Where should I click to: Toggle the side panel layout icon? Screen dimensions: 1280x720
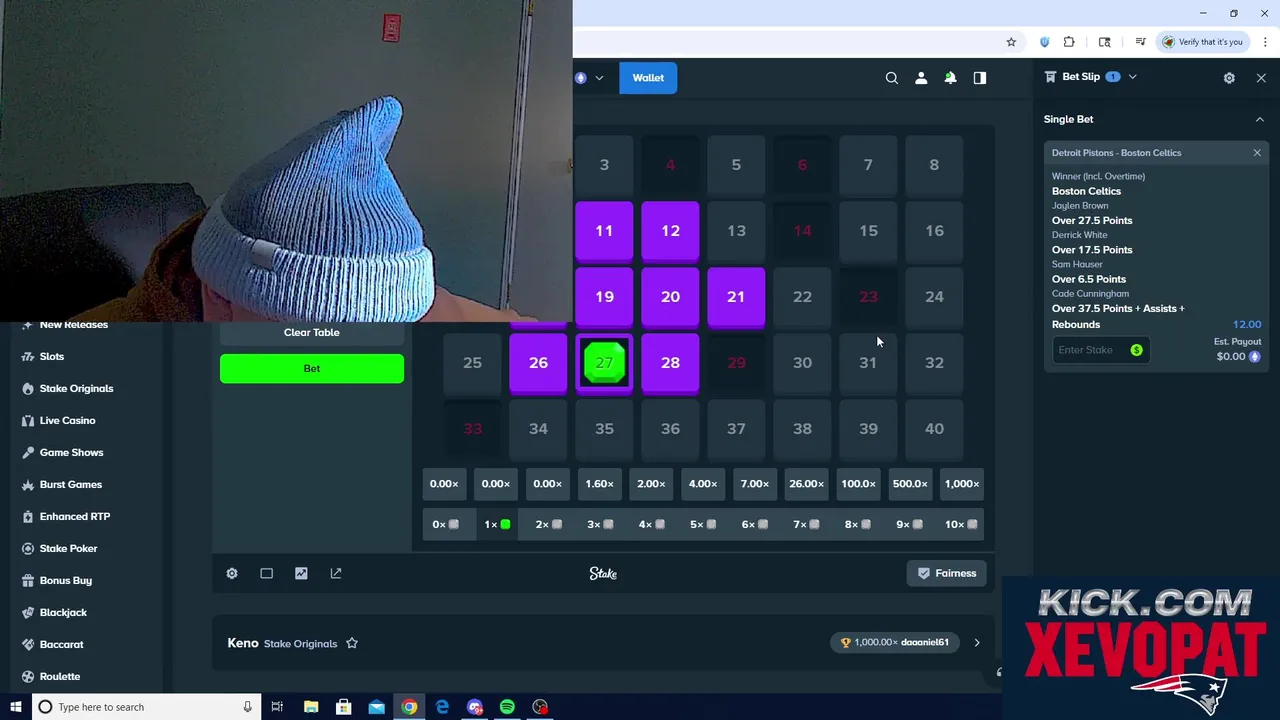[980, 78]
